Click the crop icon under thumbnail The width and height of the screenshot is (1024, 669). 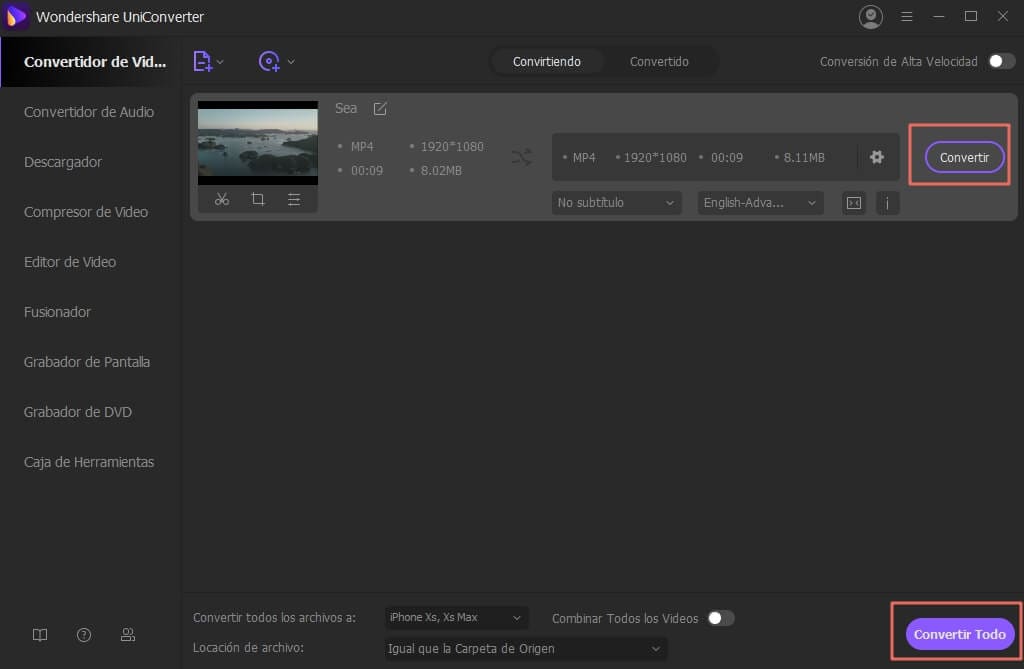tap(258, 199)
